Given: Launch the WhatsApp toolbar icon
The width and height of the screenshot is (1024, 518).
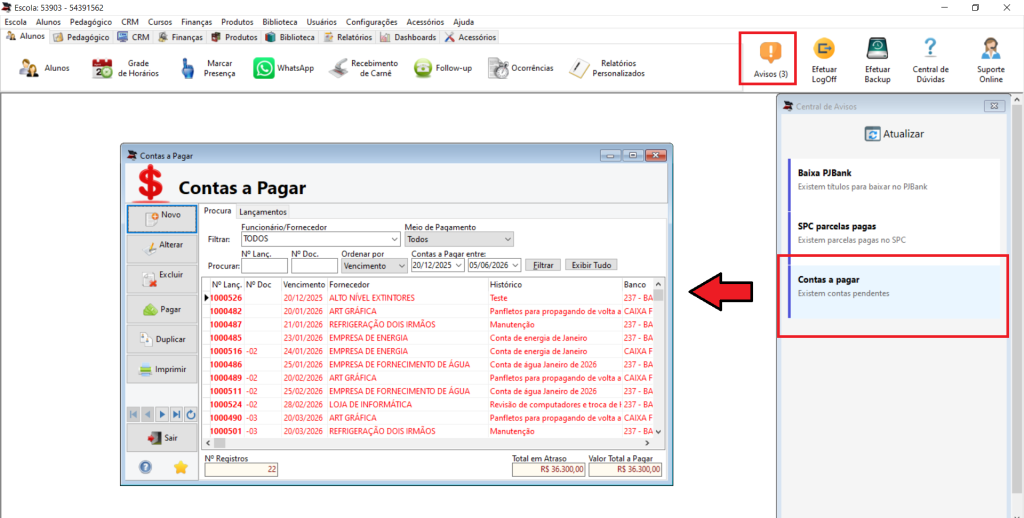Looking at the screenshot, I should point(264,68).
